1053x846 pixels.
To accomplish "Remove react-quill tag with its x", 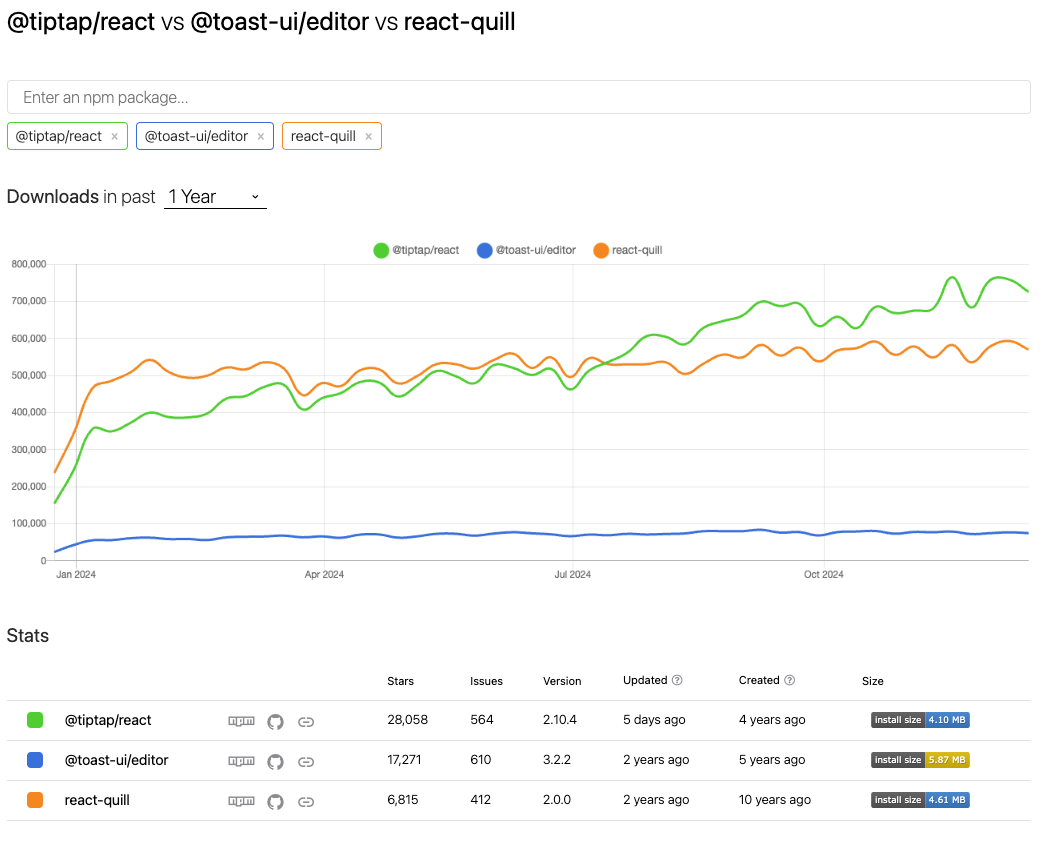I will [368, 136].
